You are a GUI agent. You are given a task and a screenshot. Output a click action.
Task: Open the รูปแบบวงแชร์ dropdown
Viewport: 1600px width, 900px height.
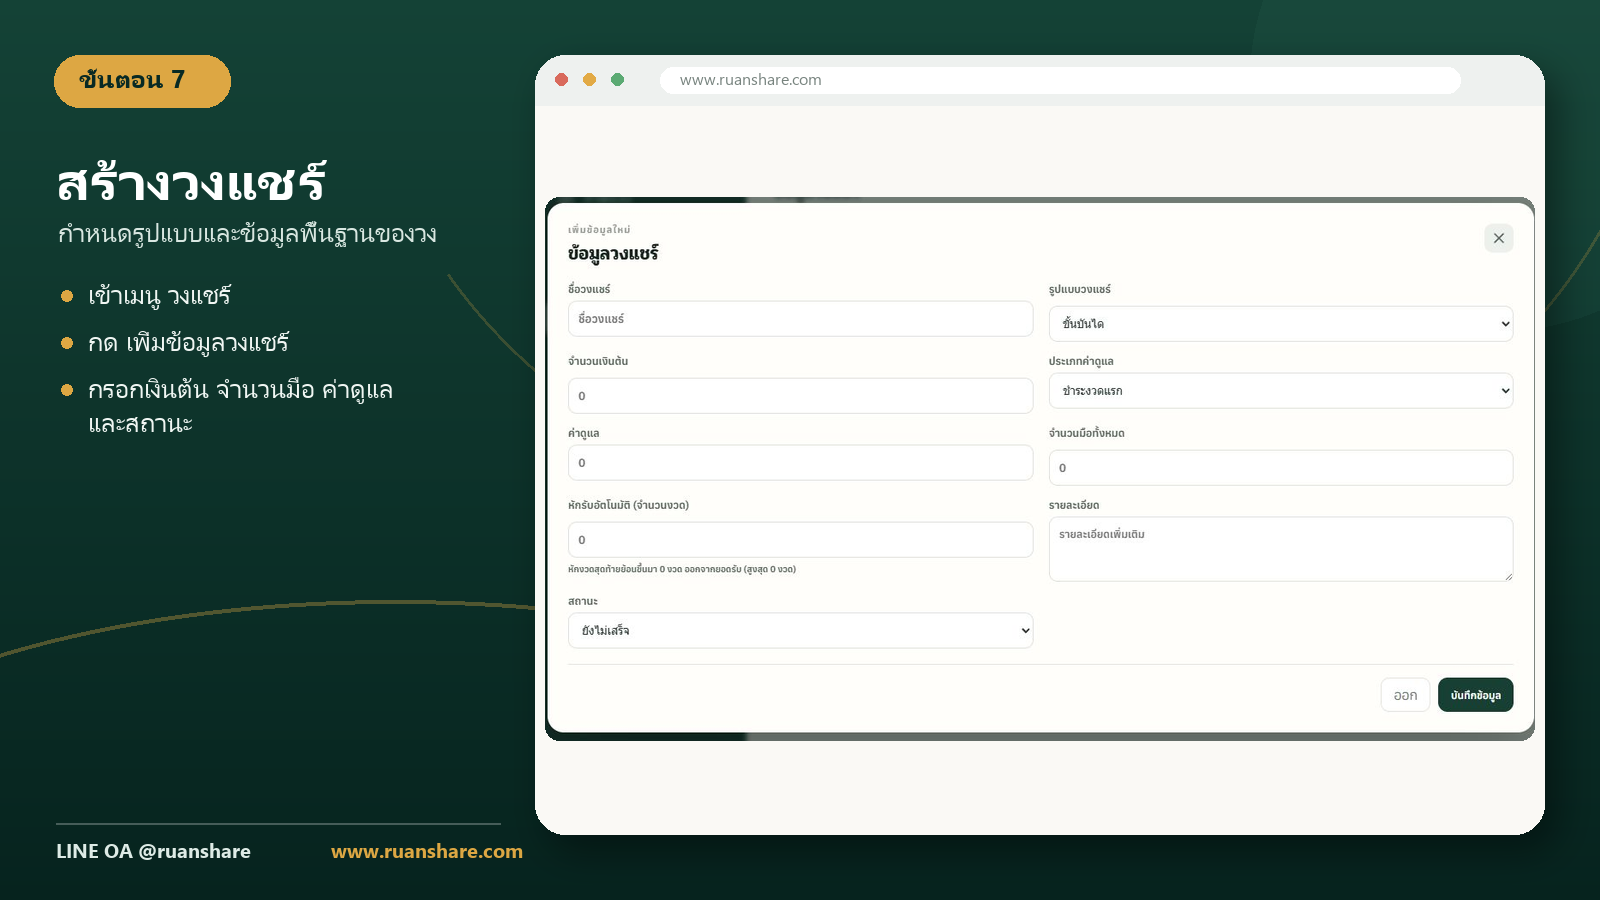click(1280, 324)
